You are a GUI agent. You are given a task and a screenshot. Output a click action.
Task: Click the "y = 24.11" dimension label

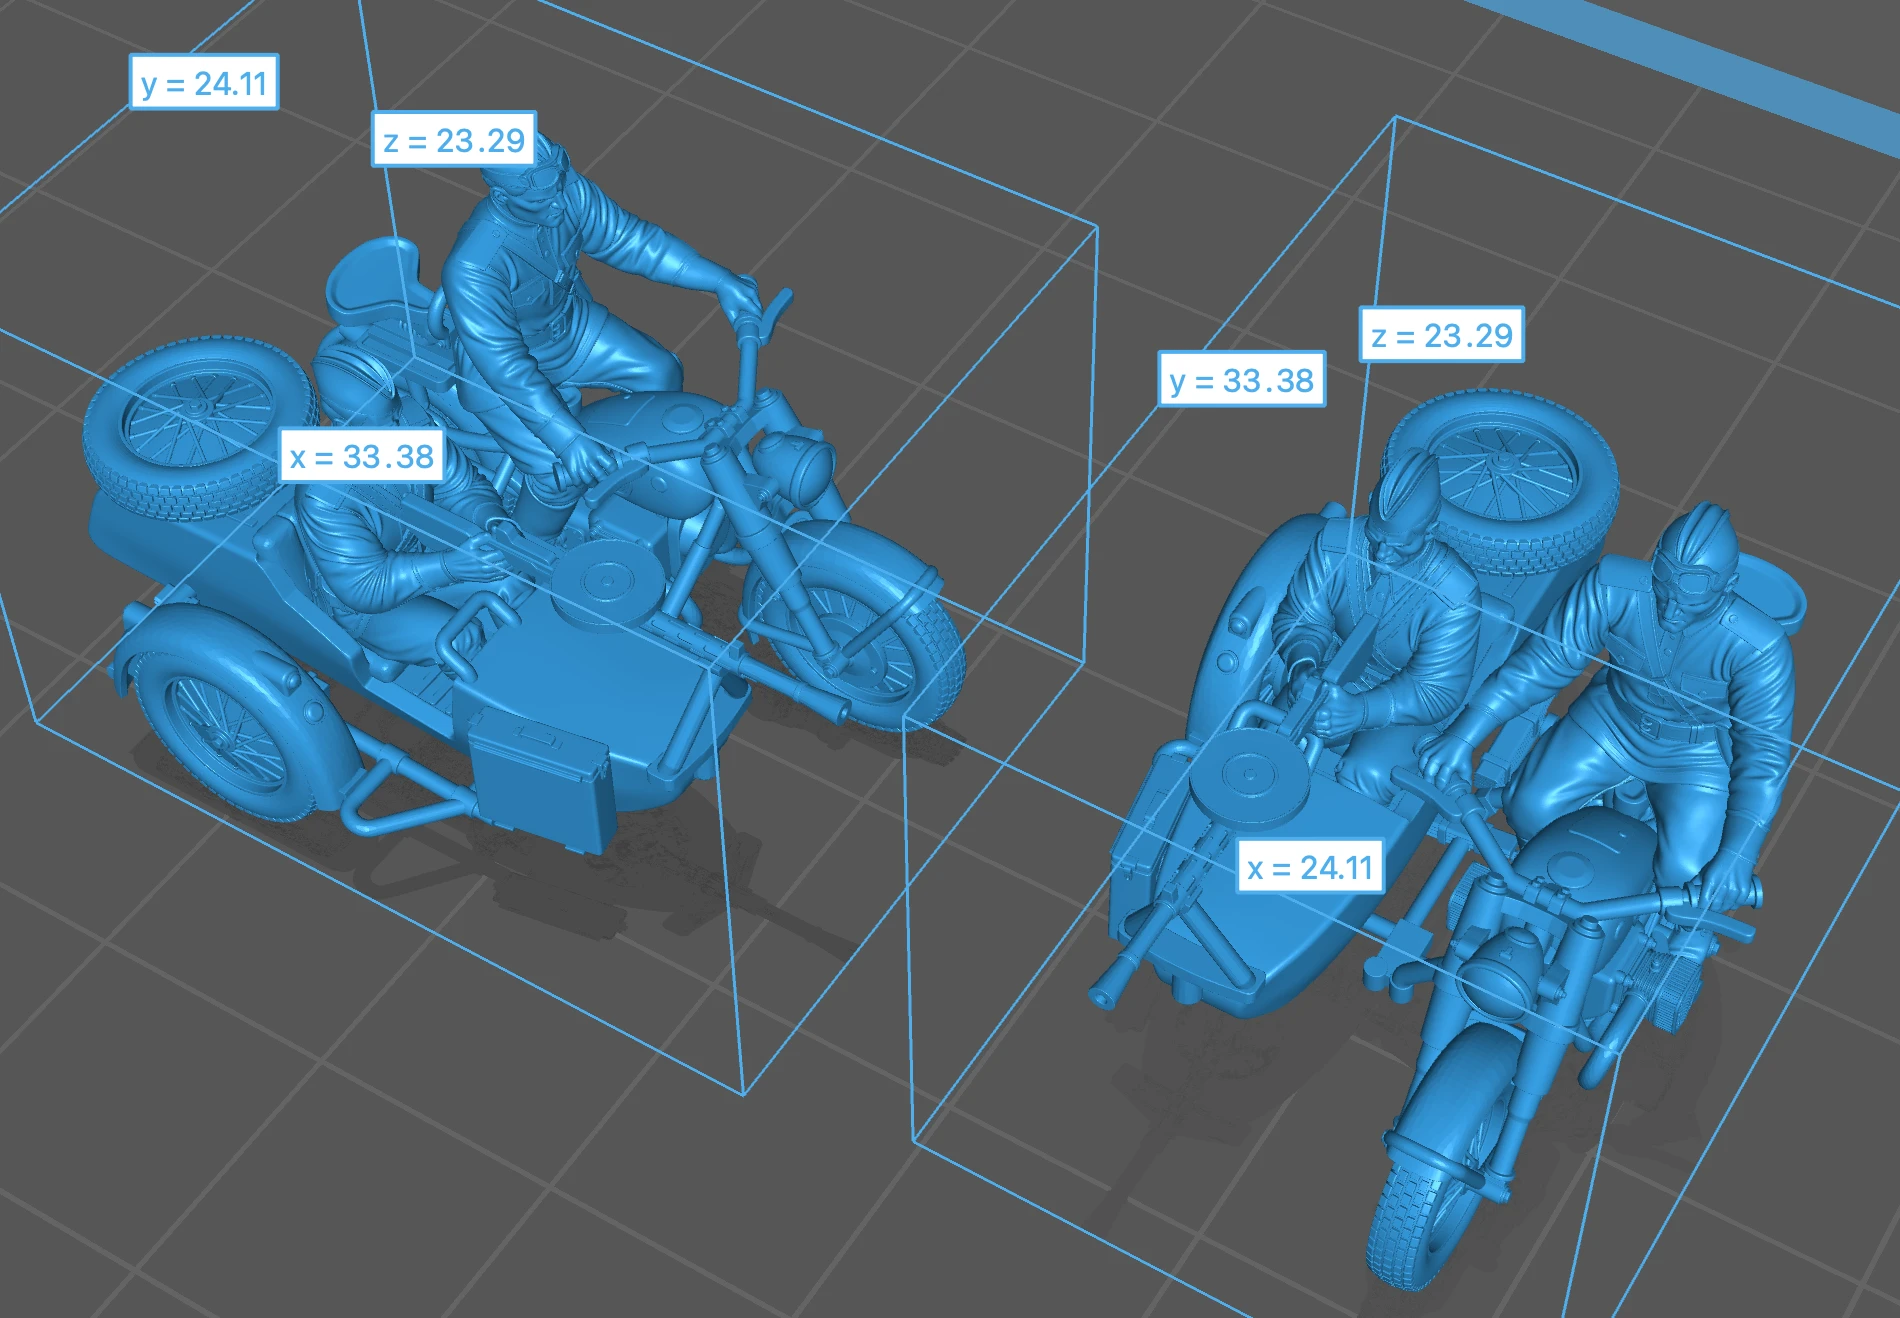204,82
